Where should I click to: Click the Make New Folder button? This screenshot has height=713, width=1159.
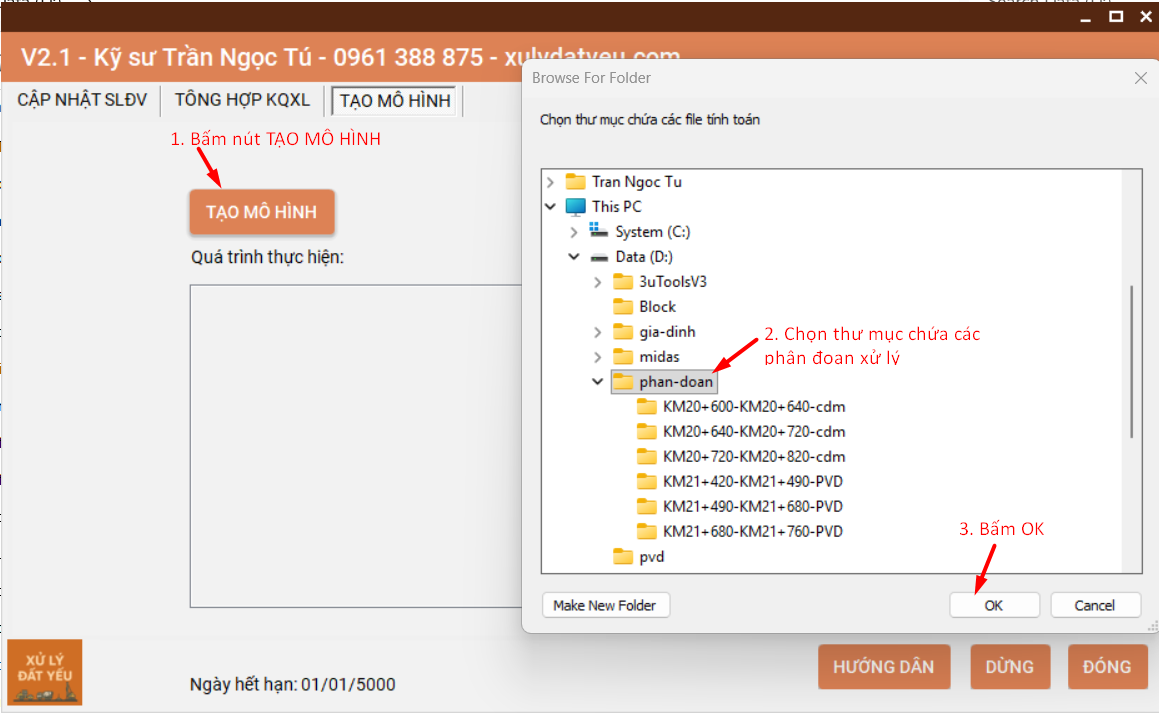click(x=605, y=605)
